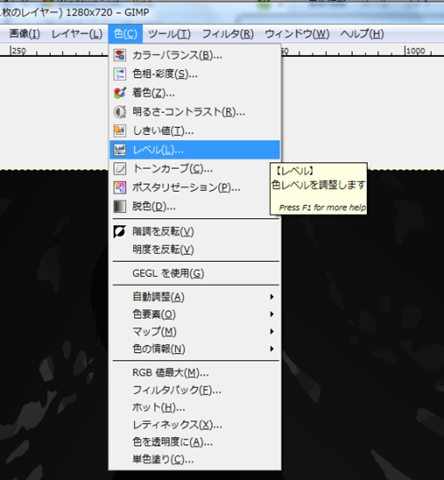This screenshot has height=480, width=444.
Task: Choose ポスタリゼーション(P)... menu entry
Action: (x=195, y=187)
